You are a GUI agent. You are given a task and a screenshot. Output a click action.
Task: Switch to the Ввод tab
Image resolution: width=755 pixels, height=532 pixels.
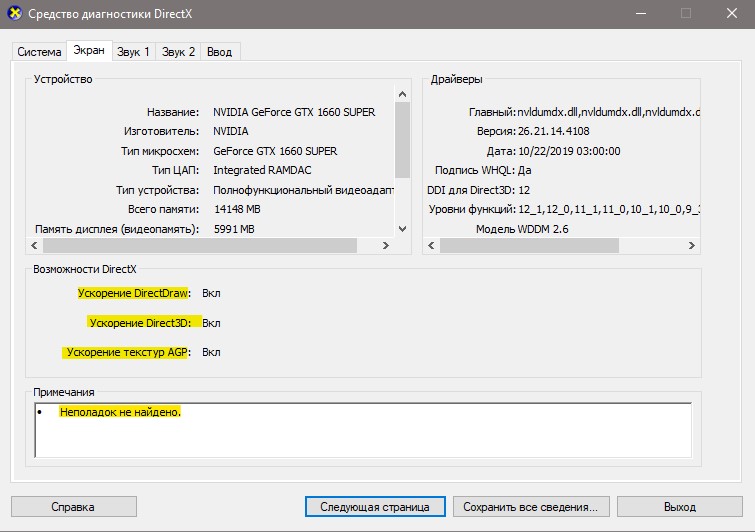click(x=220, y=52)
